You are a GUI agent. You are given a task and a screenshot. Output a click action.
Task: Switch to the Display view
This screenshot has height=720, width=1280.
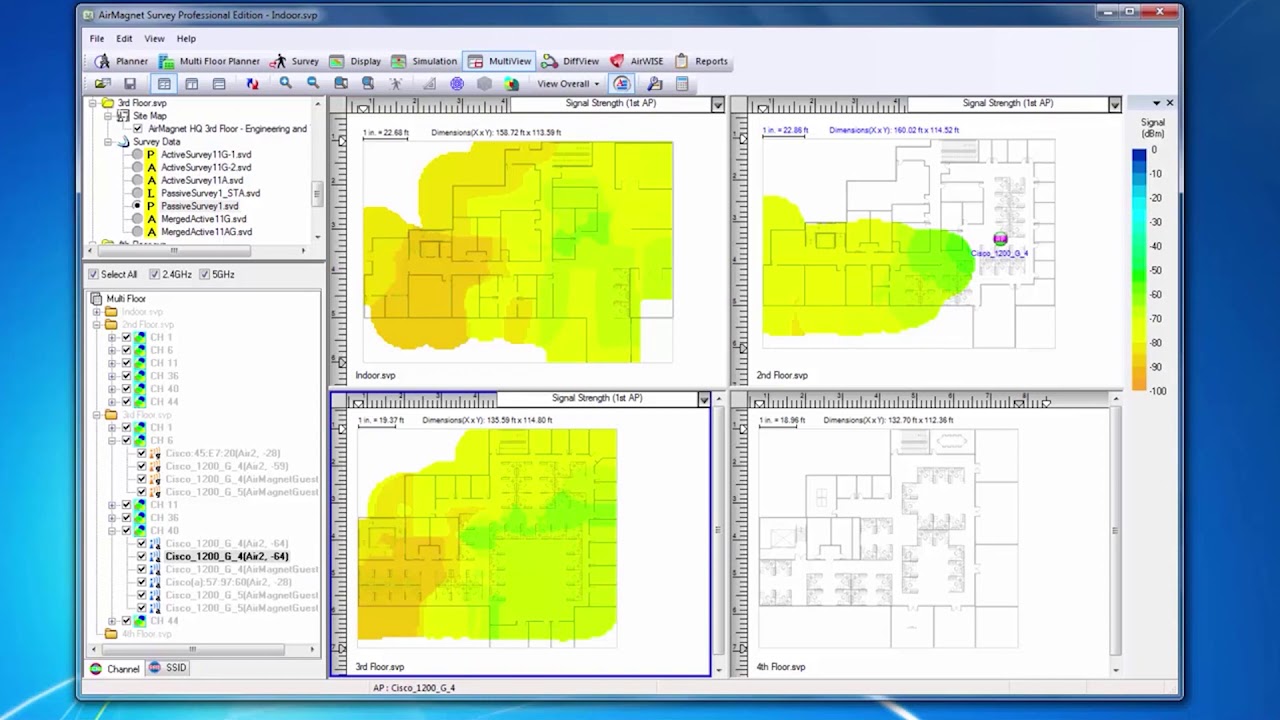click(x=355, y=61)
